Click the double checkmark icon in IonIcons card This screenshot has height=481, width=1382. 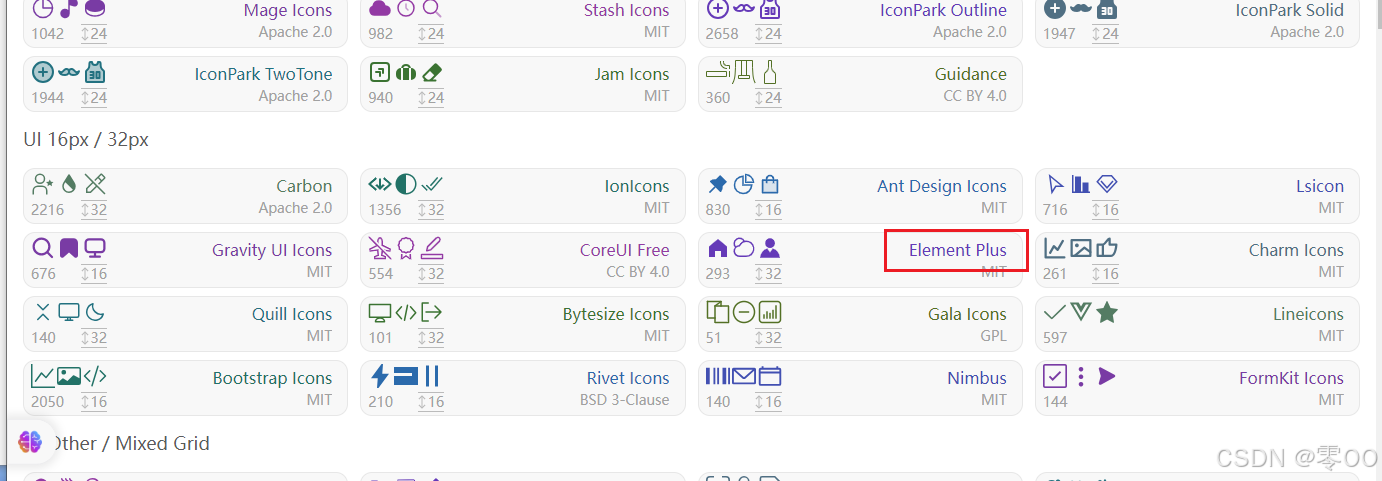coord(432,184)
